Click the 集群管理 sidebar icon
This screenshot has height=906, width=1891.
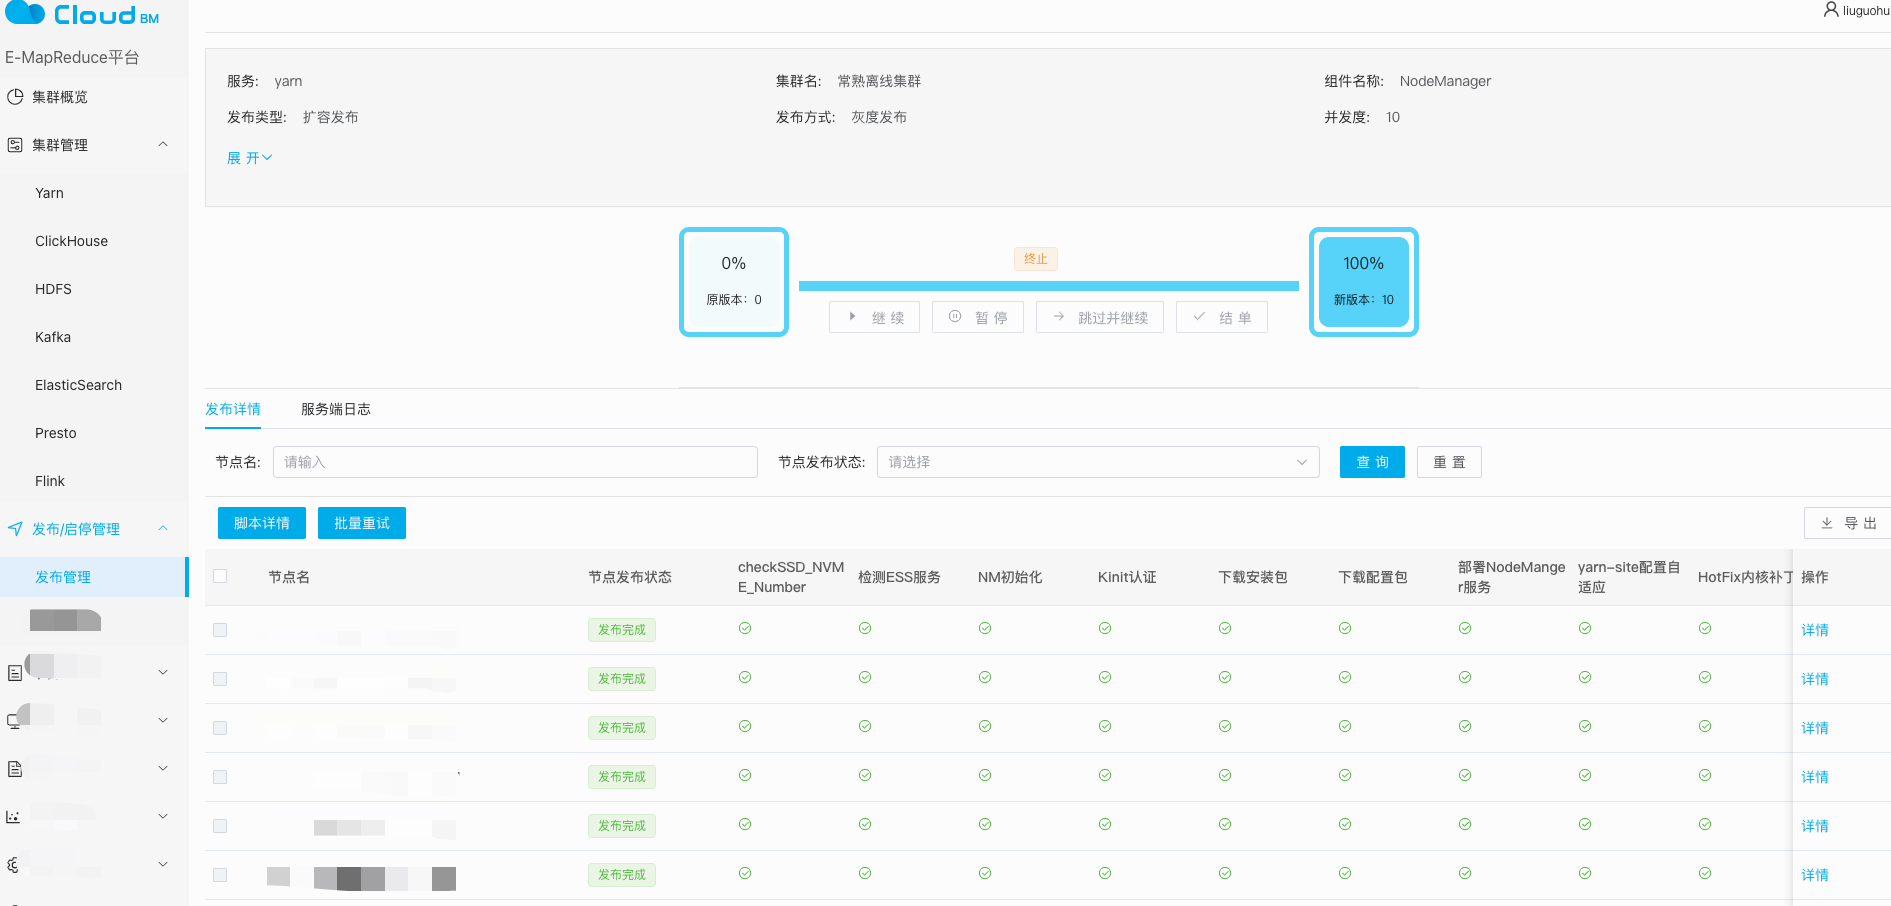pyautogui.click(x=15, y=145)
